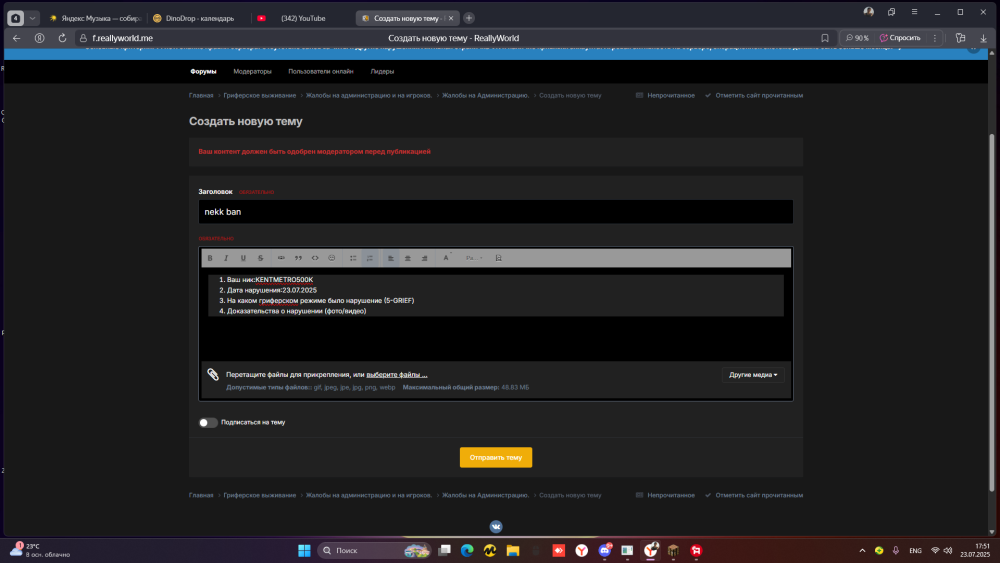
Task: Open File Explorer from the taskbar
Action: [x=513, y=550]
